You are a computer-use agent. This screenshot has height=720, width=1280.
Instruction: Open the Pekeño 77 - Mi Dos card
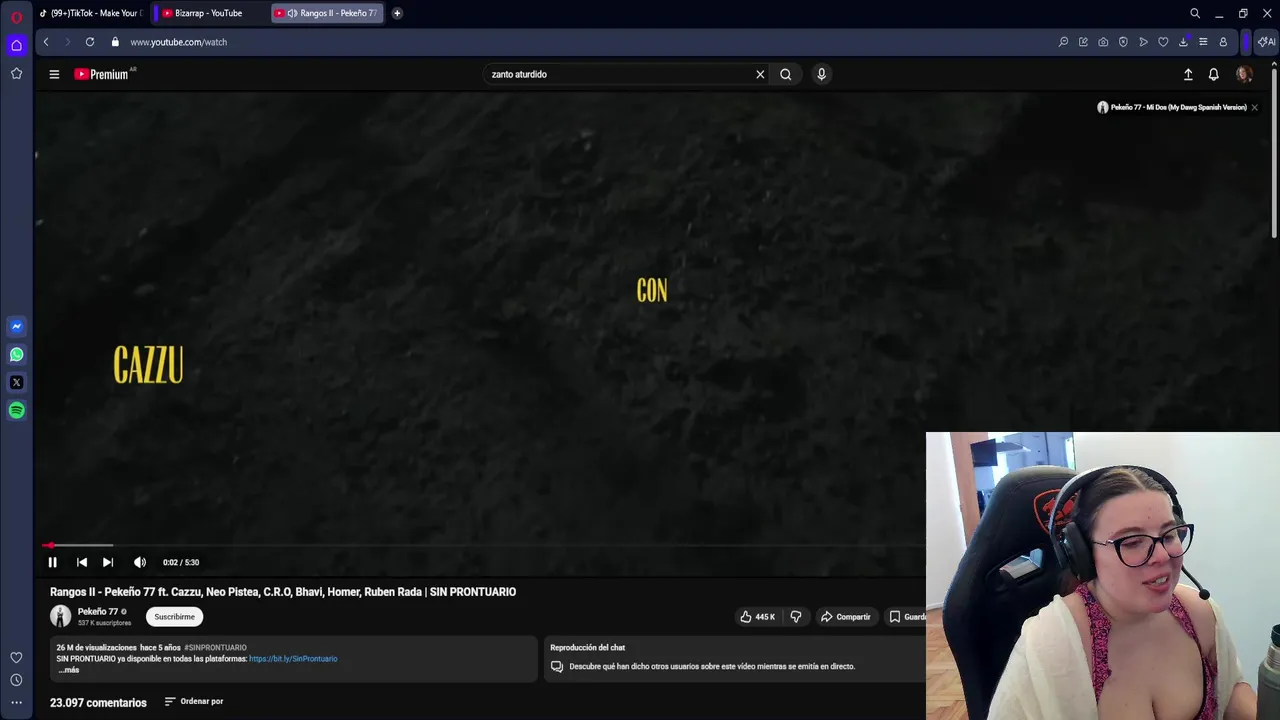(x=1171, y=107)
